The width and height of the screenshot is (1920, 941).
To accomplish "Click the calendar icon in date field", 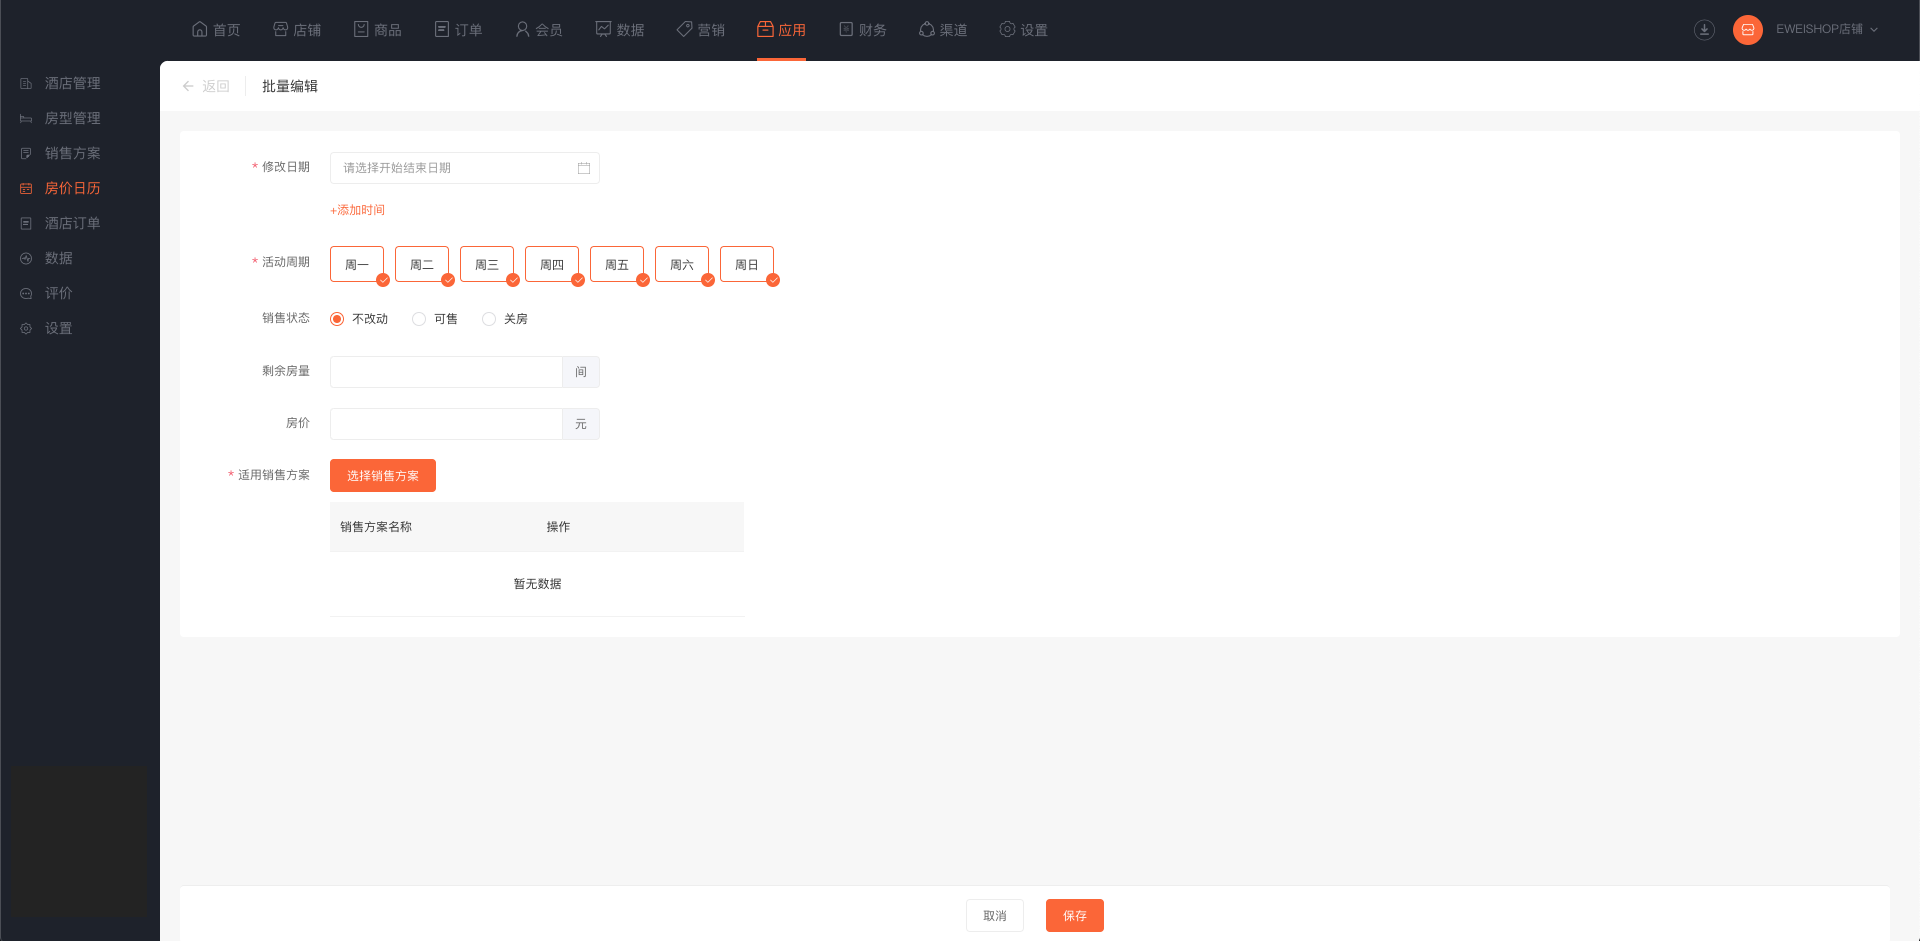I will 584,168.
